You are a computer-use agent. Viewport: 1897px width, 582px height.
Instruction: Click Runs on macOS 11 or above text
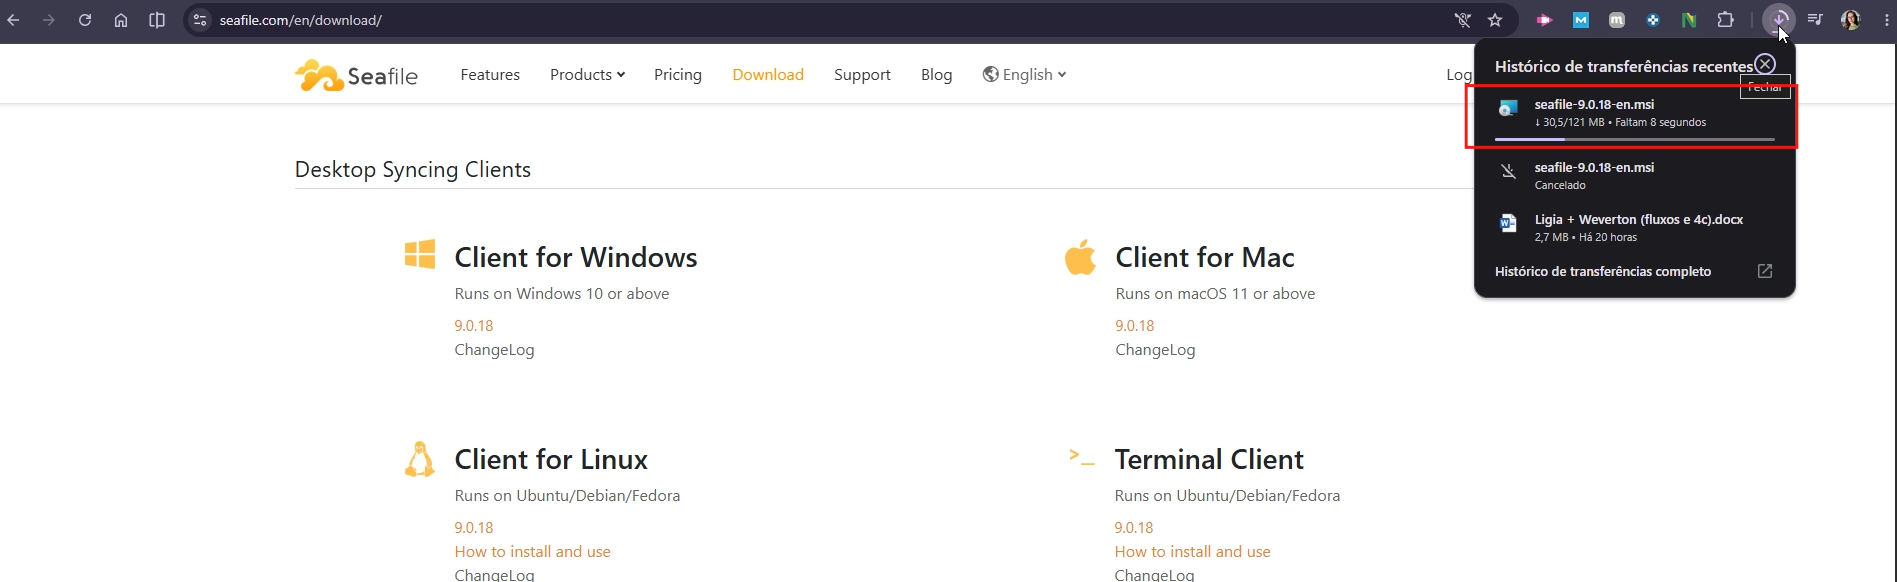point(1215,294)
